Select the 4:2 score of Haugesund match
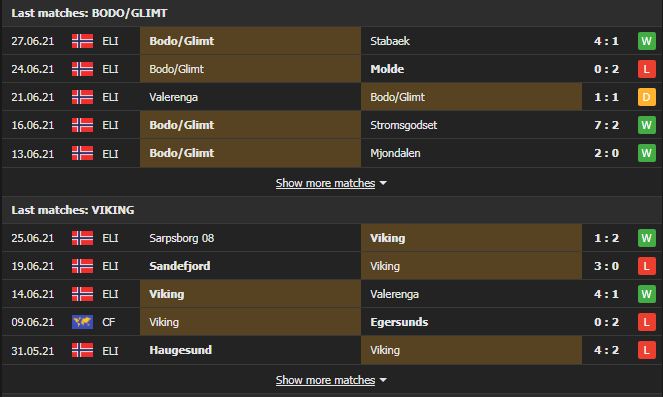663x397 pixels. [x=606, y=350]
